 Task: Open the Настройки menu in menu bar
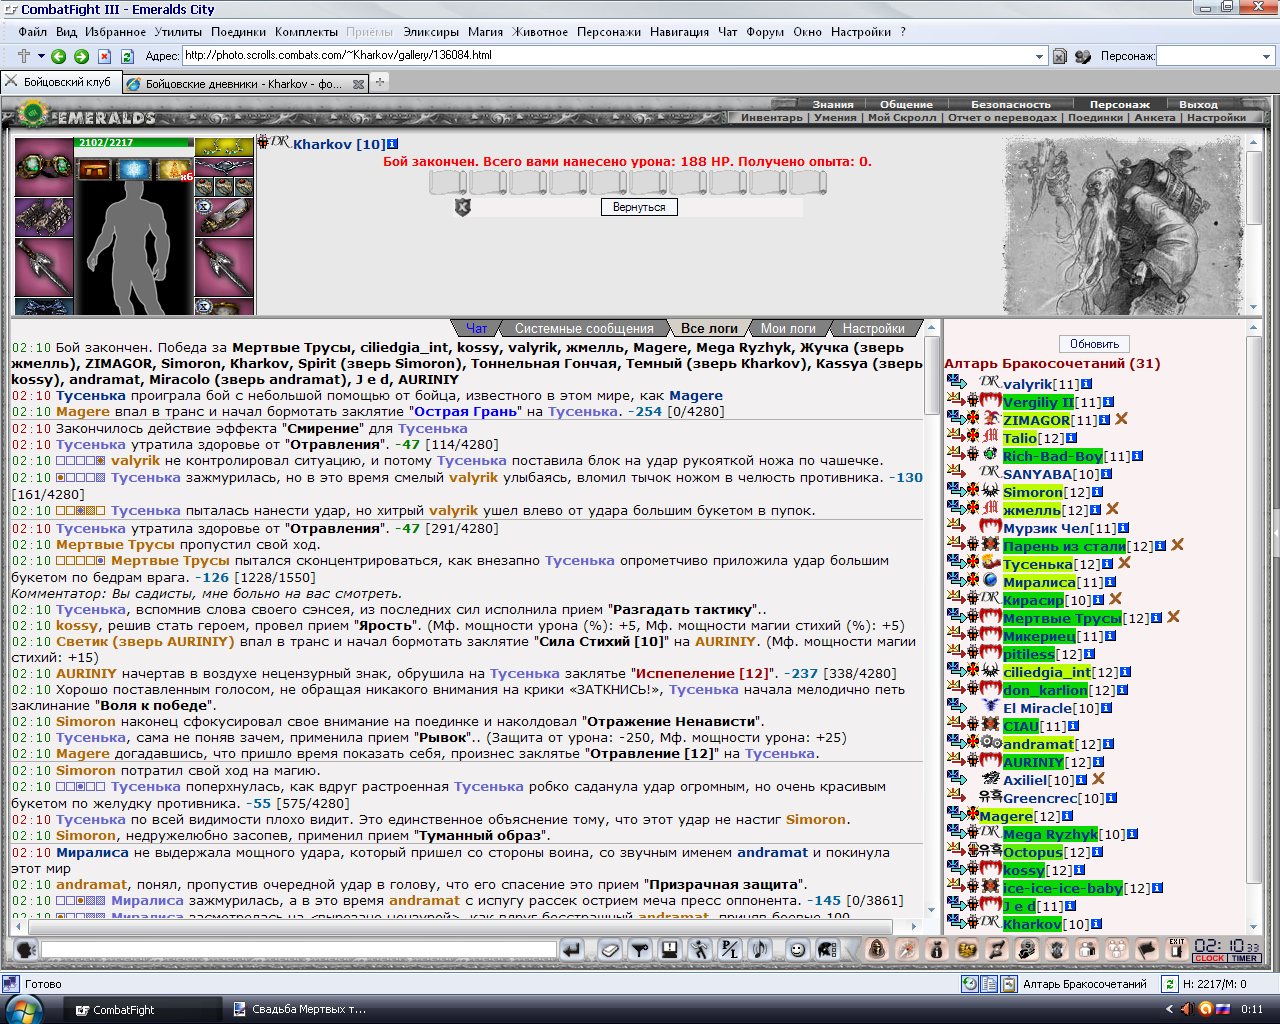pos(861,32)
